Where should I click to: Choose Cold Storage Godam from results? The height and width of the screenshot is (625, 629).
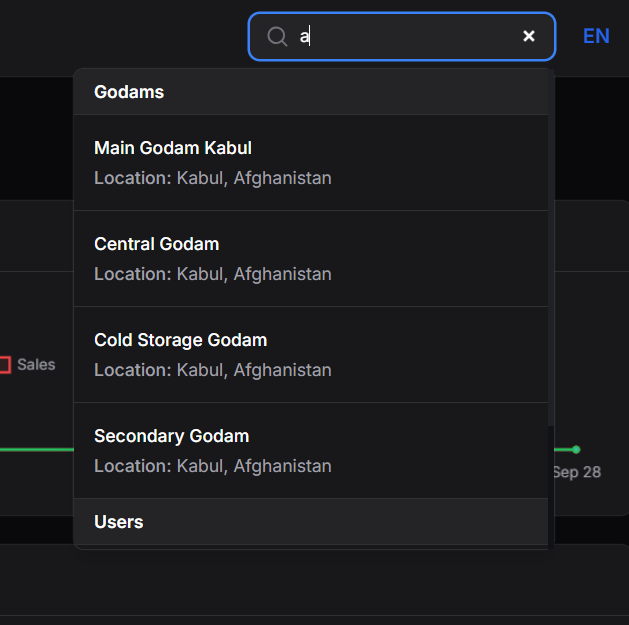(181, 340)
